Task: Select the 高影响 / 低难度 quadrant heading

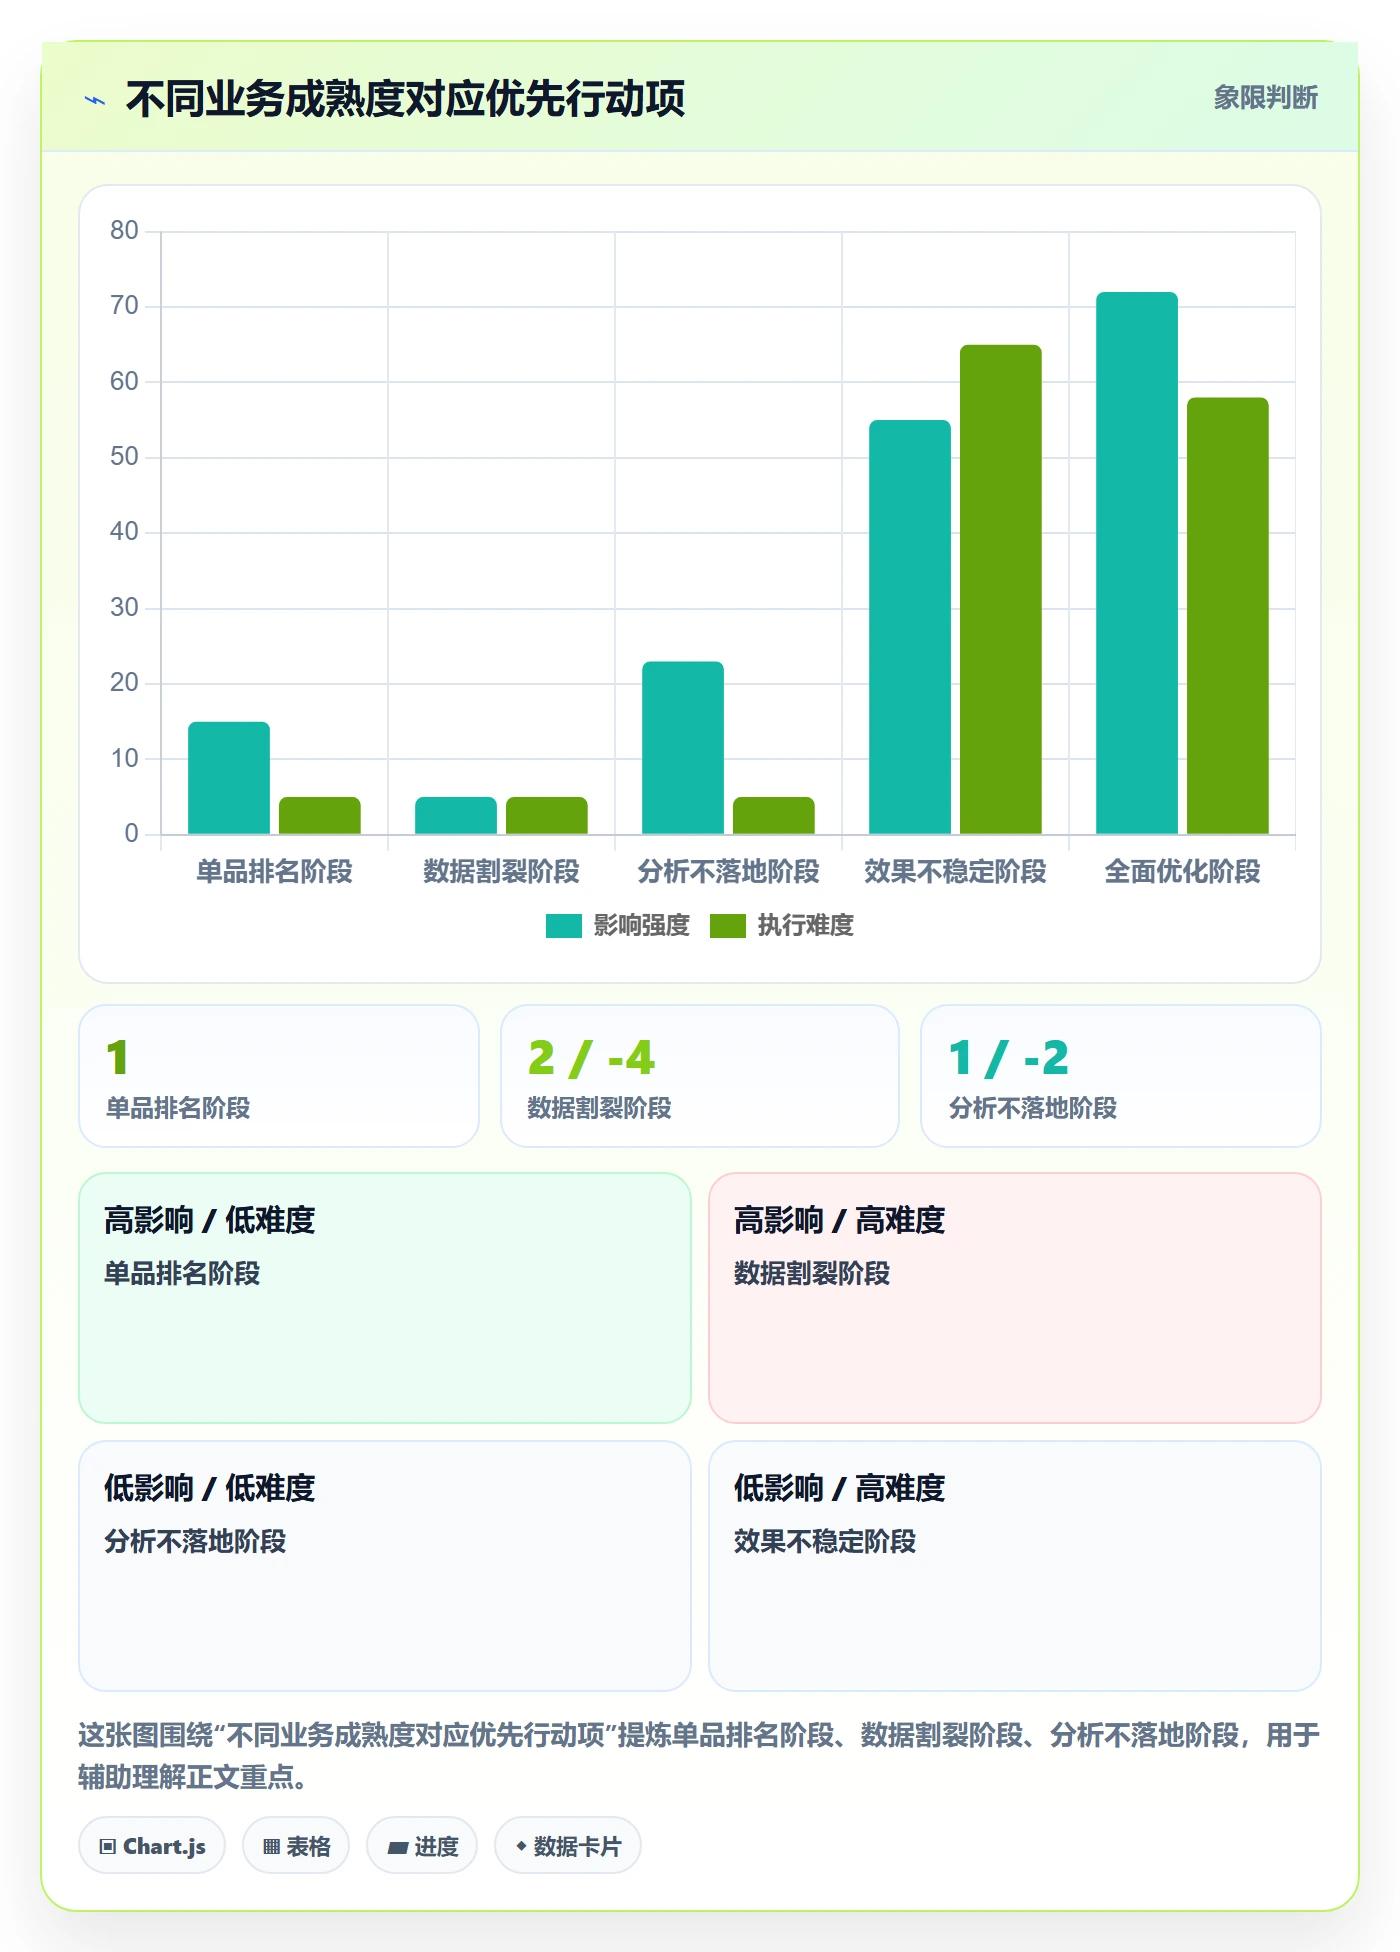Action: tap(210, 1221)
